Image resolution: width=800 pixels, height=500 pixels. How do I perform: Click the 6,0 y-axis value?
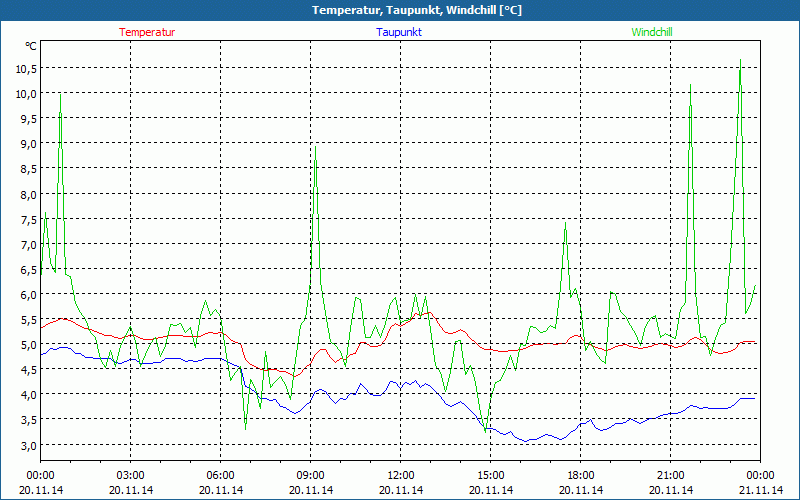29,294
